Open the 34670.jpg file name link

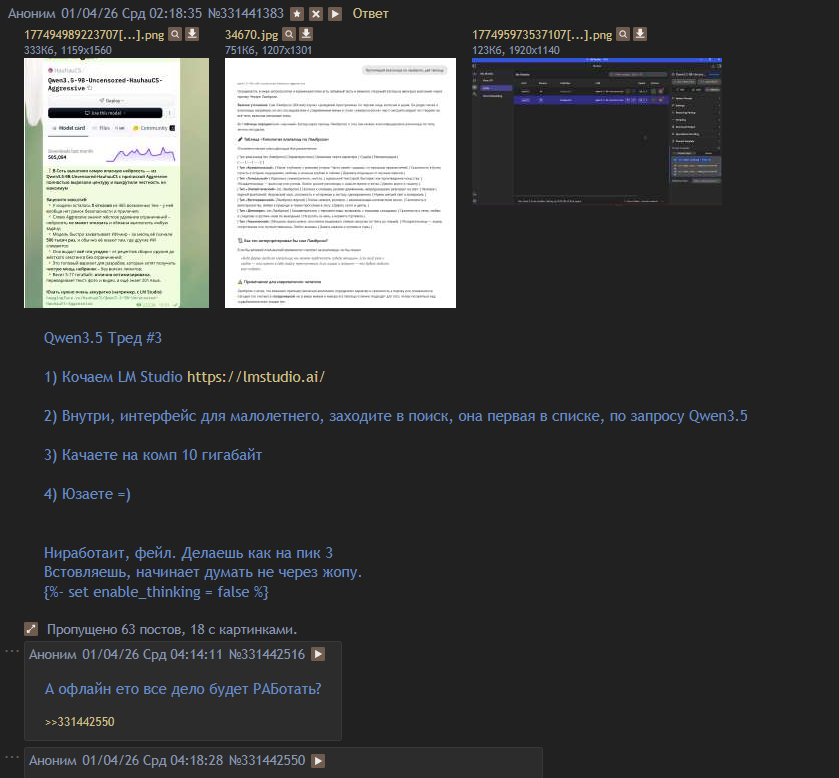[251, 35]
